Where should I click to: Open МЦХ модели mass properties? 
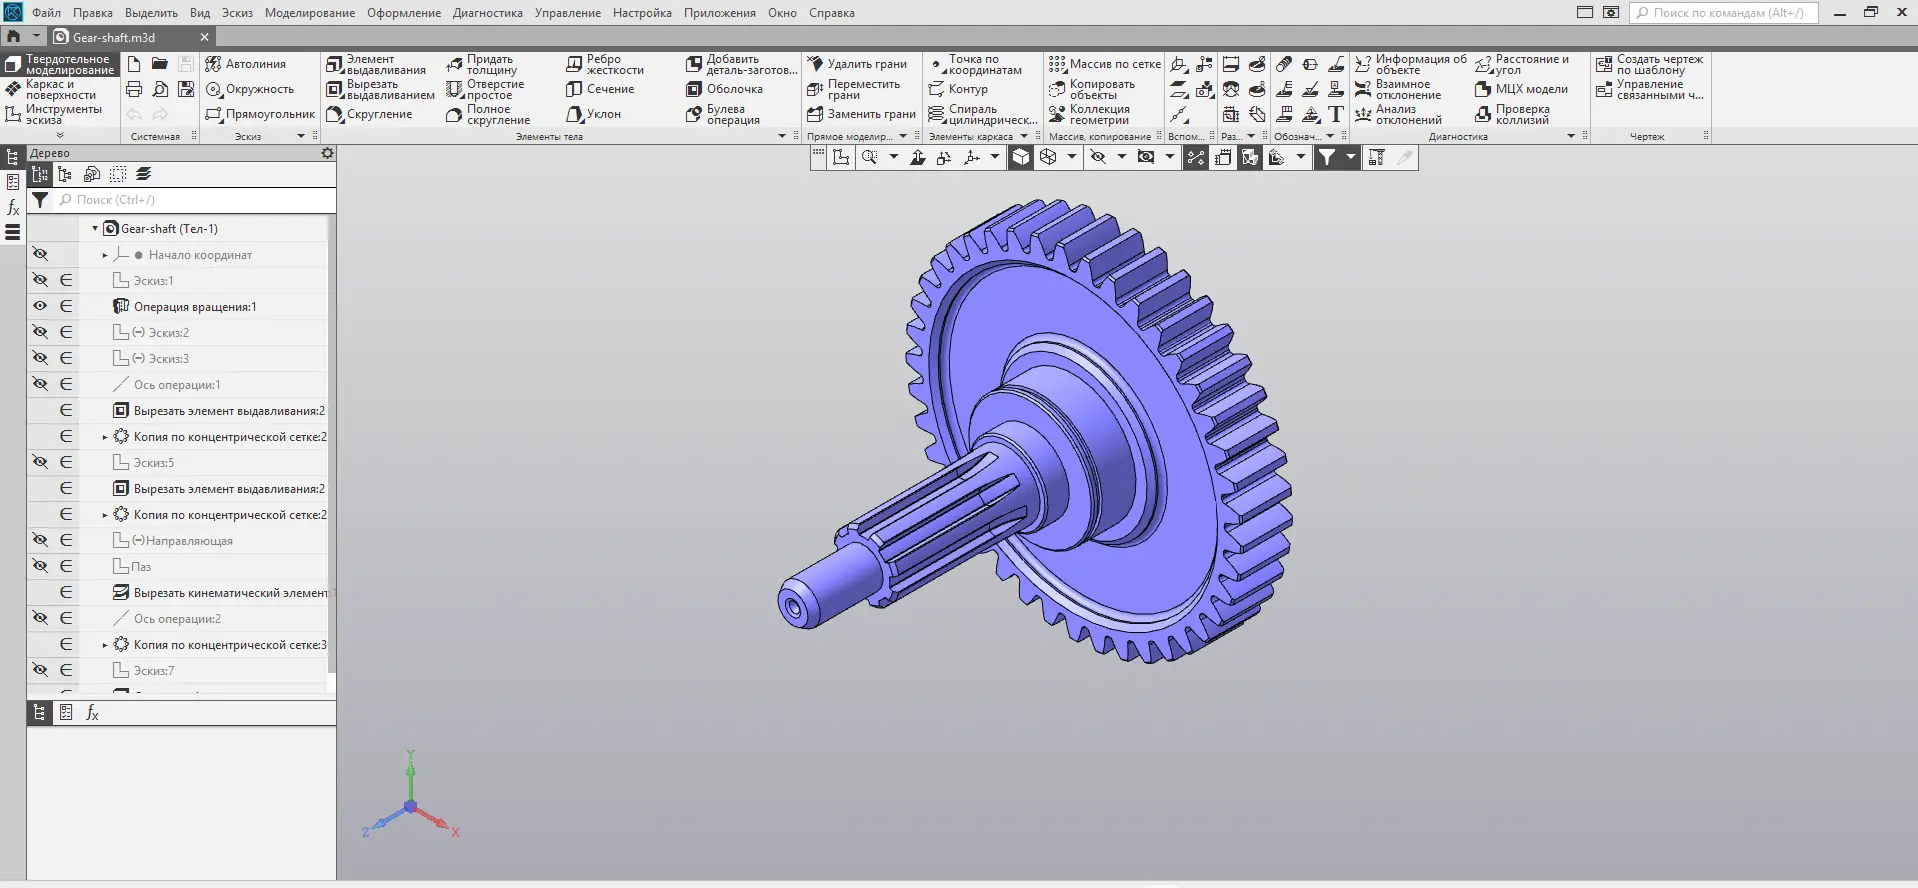(x=1521, y=89)
